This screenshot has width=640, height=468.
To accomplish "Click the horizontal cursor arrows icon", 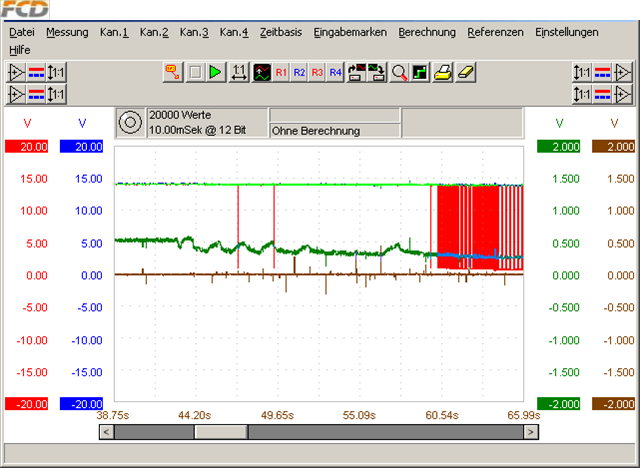I will click(239, 72).
